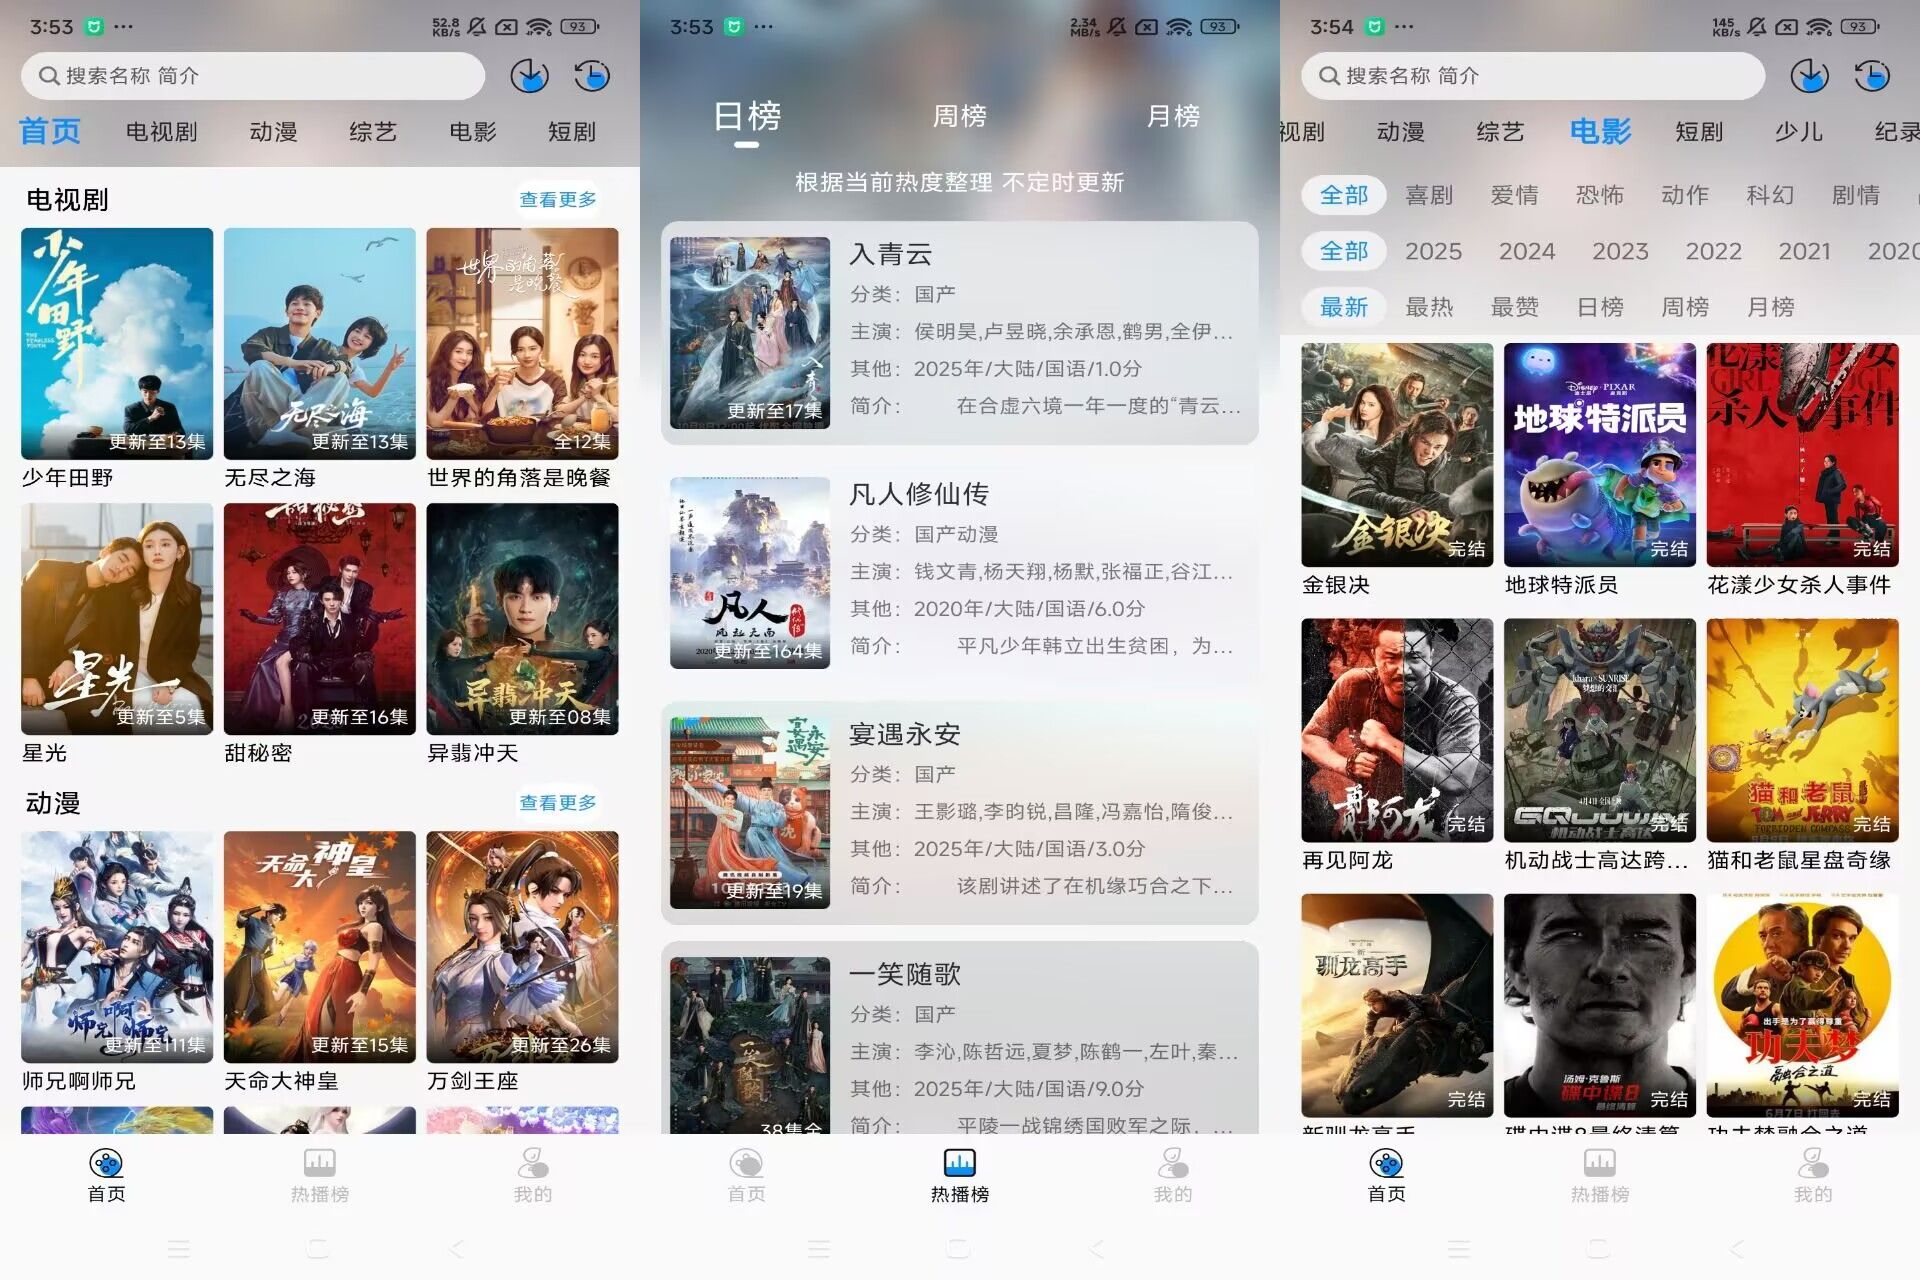This screenshot has height=1280, width=1920.
Task: Select the 最新 sorting filter chip
Action: point(1344,307)
